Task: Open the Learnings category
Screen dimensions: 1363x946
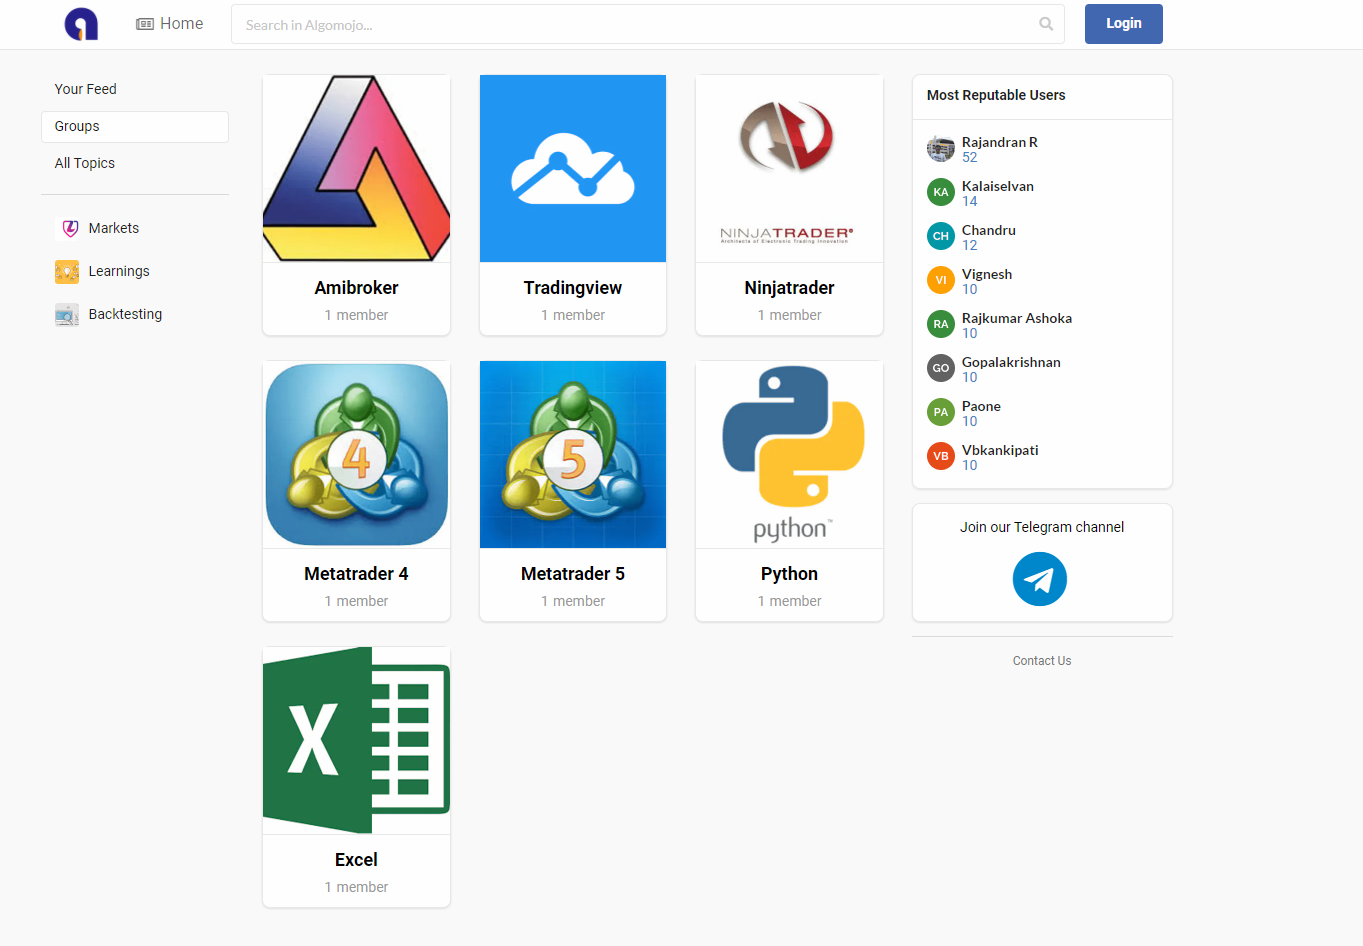Action: 119,272
